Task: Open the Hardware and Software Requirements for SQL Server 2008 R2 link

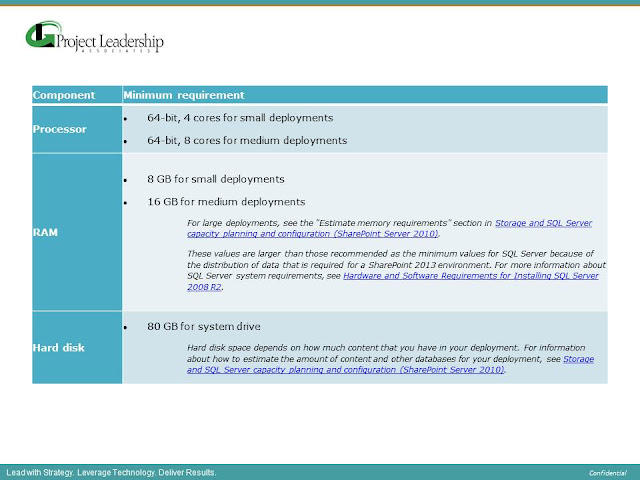Action: point(393,281)
